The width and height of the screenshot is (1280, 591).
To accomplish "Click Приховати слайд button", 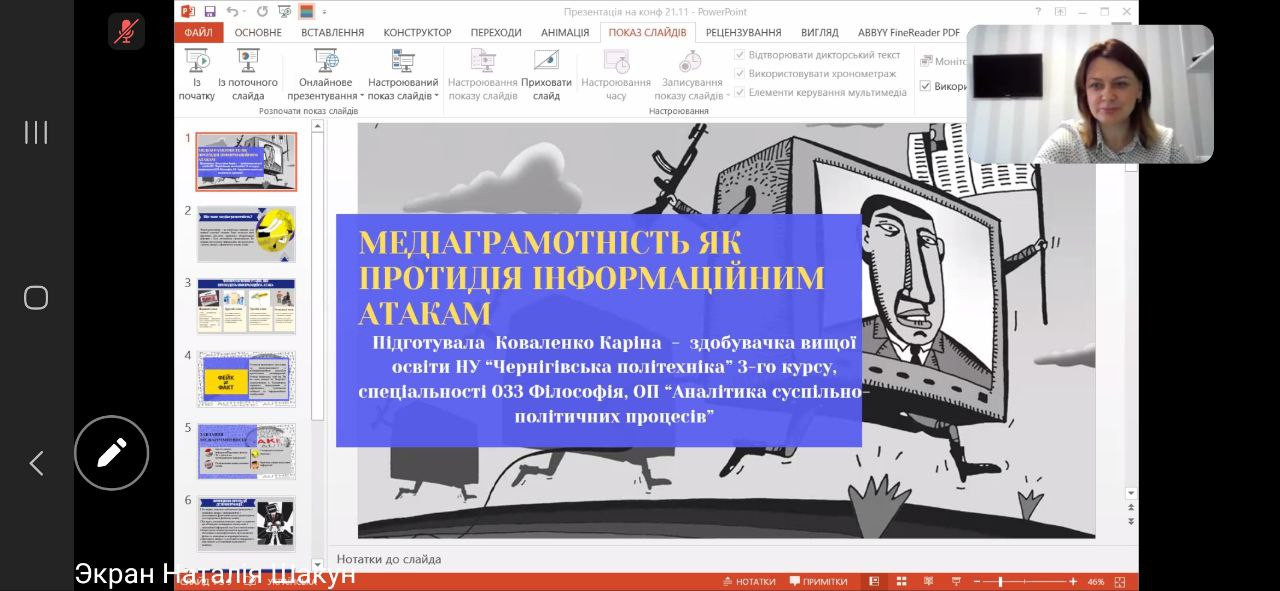I will [x=546, y=75].
